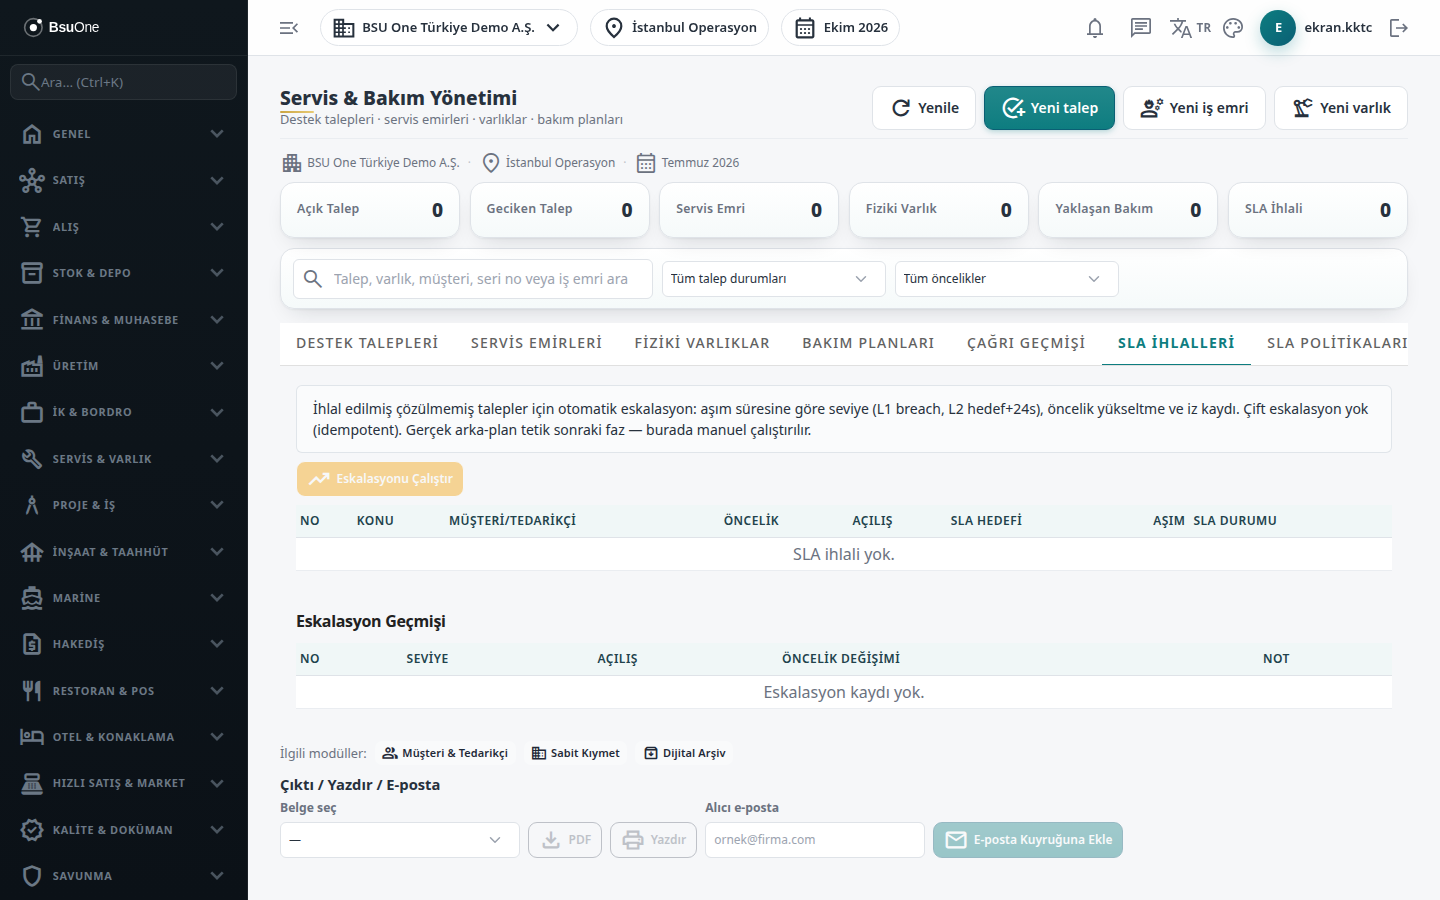The height and width of the screenshot is (900, 1440).
Task: Open the Tüm talep durumları dropdown
Action: coord(774,279)
